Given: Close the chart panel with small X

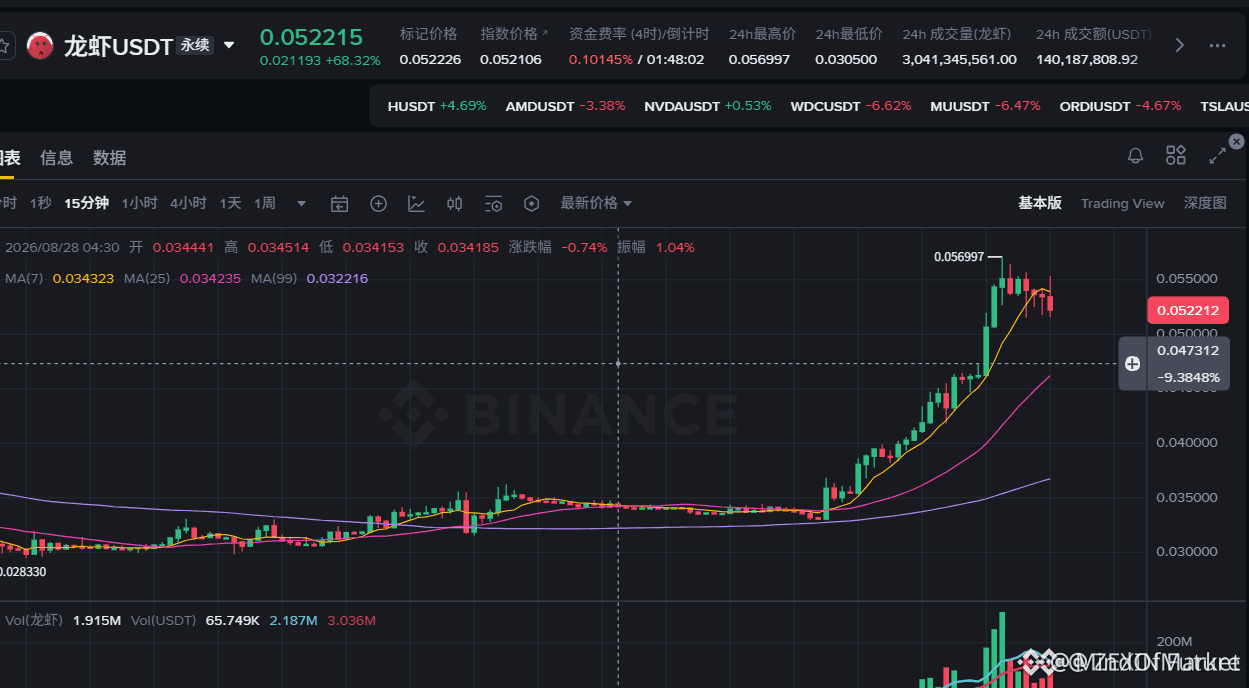Looking at the screenshot, I should [1237, 142].
